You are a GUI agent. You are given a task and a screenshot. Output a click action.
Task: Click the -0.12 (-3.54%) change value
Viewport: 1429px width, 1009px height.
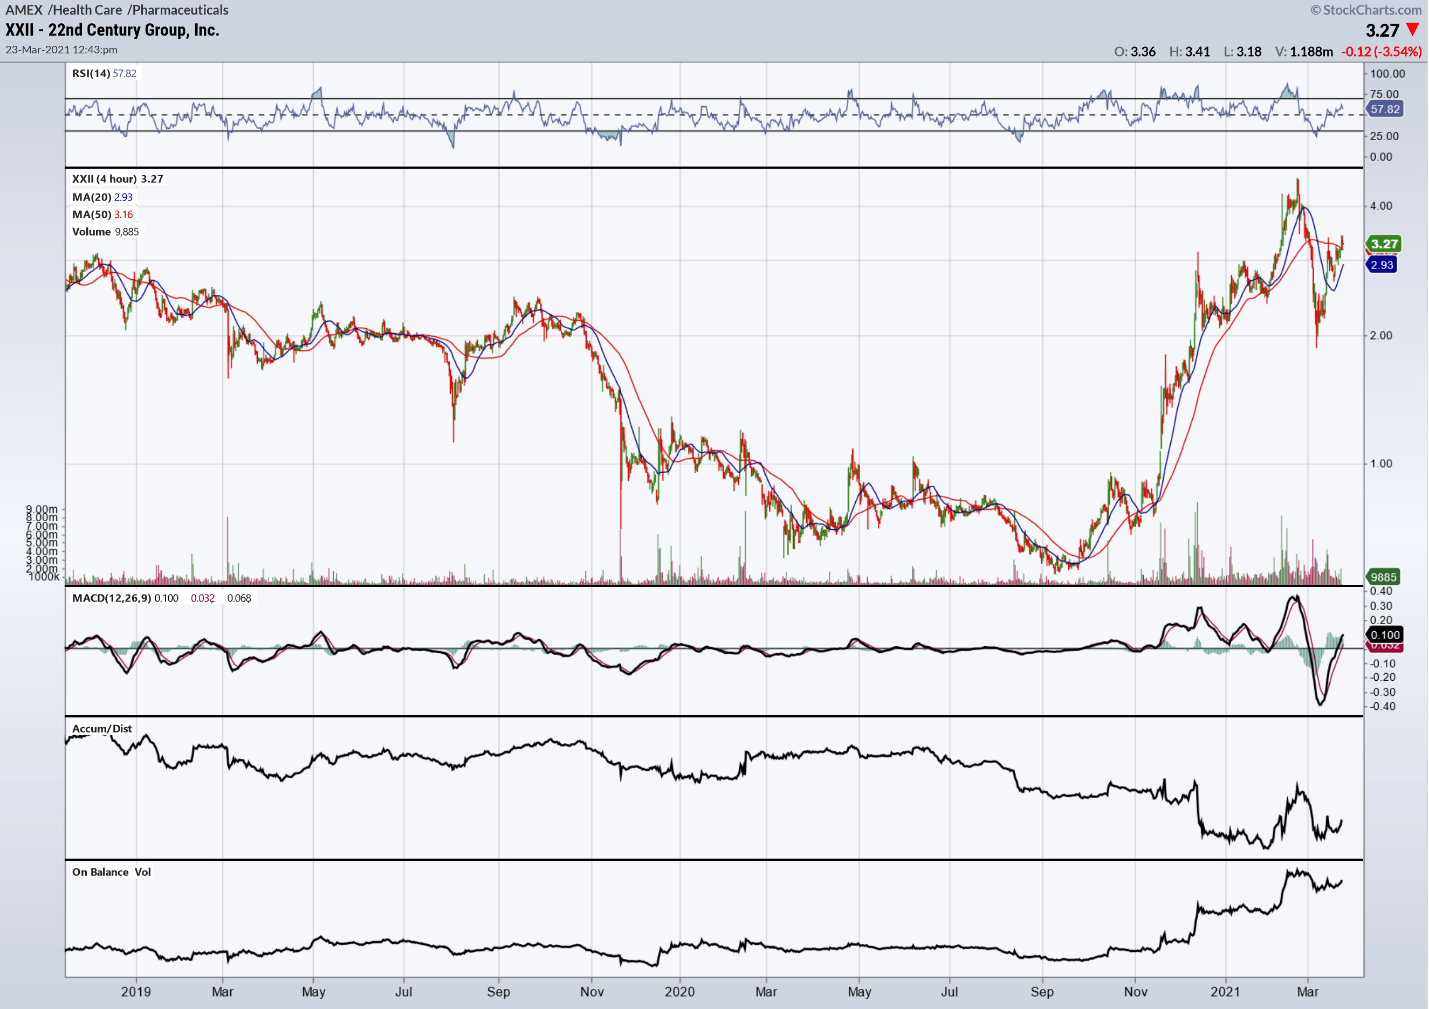click(1382, 52)
